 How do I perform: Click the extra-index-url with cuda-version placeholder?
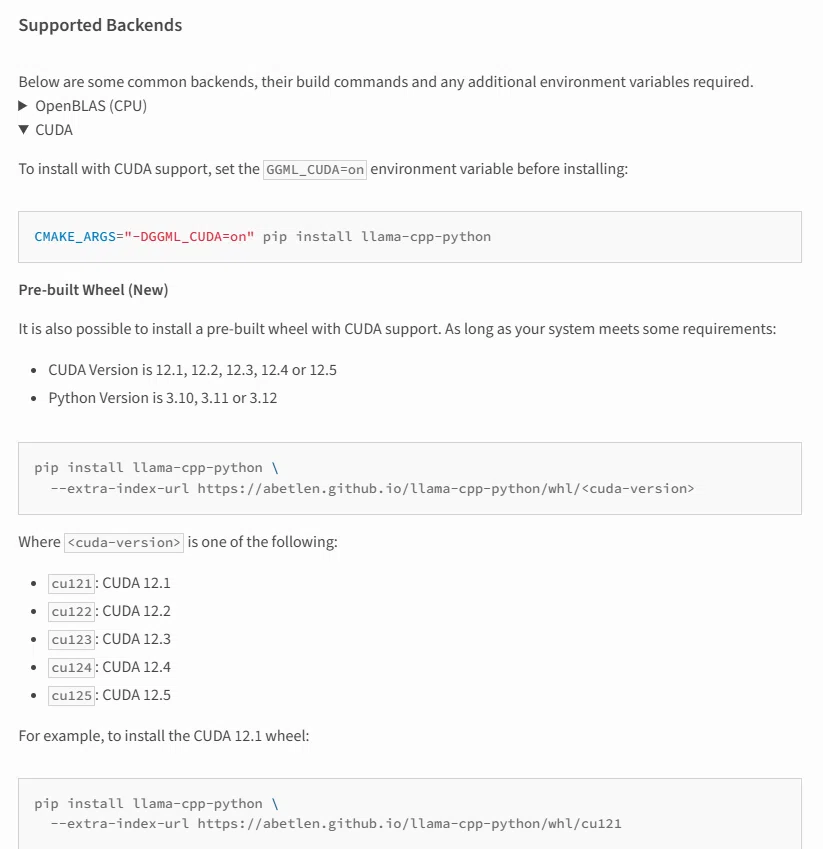(372, 488)
